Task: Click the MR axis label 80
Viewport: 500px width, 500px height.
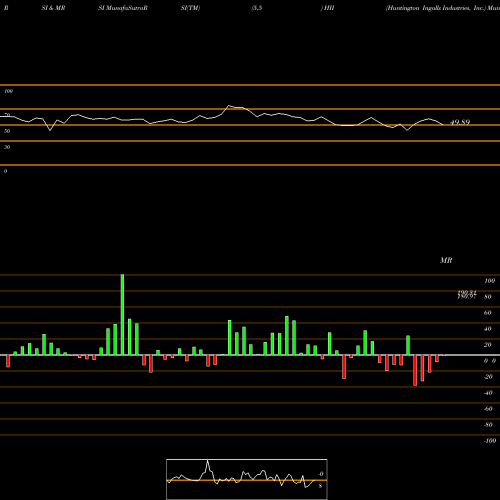Action: (x=488, y=297)
